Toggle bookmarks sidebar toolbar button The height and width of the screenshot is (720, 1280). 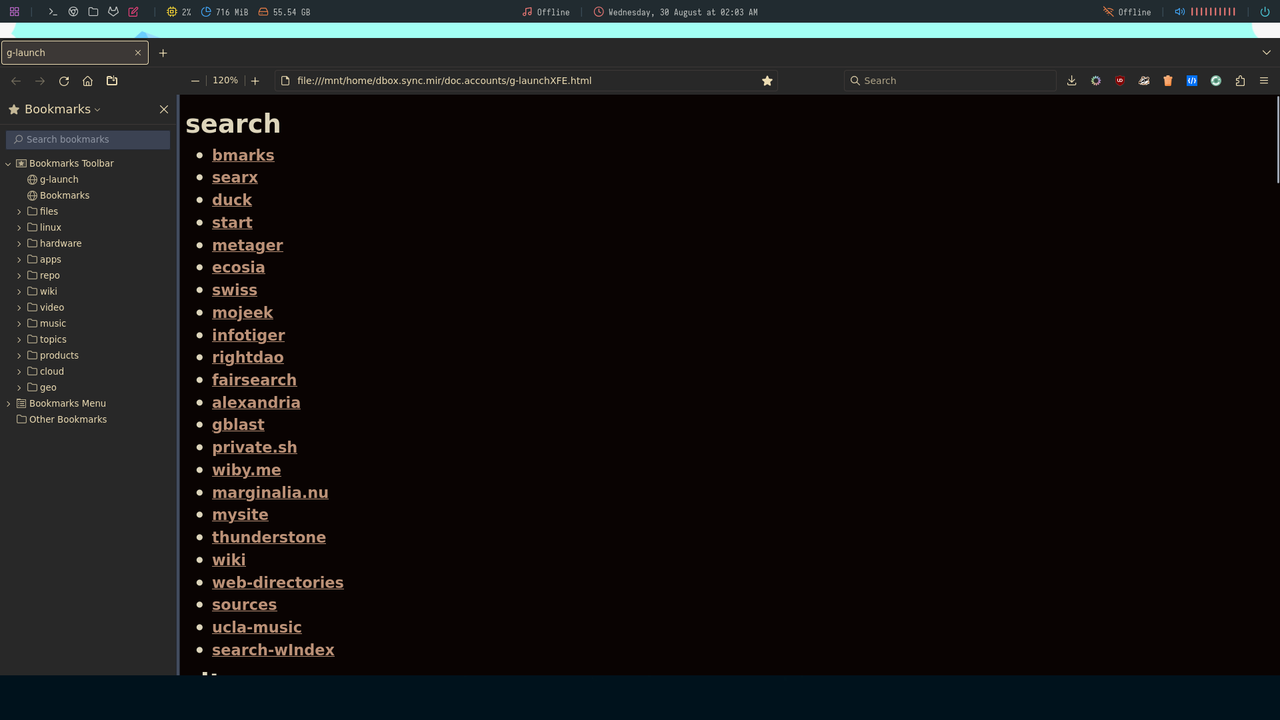point(112,81)
